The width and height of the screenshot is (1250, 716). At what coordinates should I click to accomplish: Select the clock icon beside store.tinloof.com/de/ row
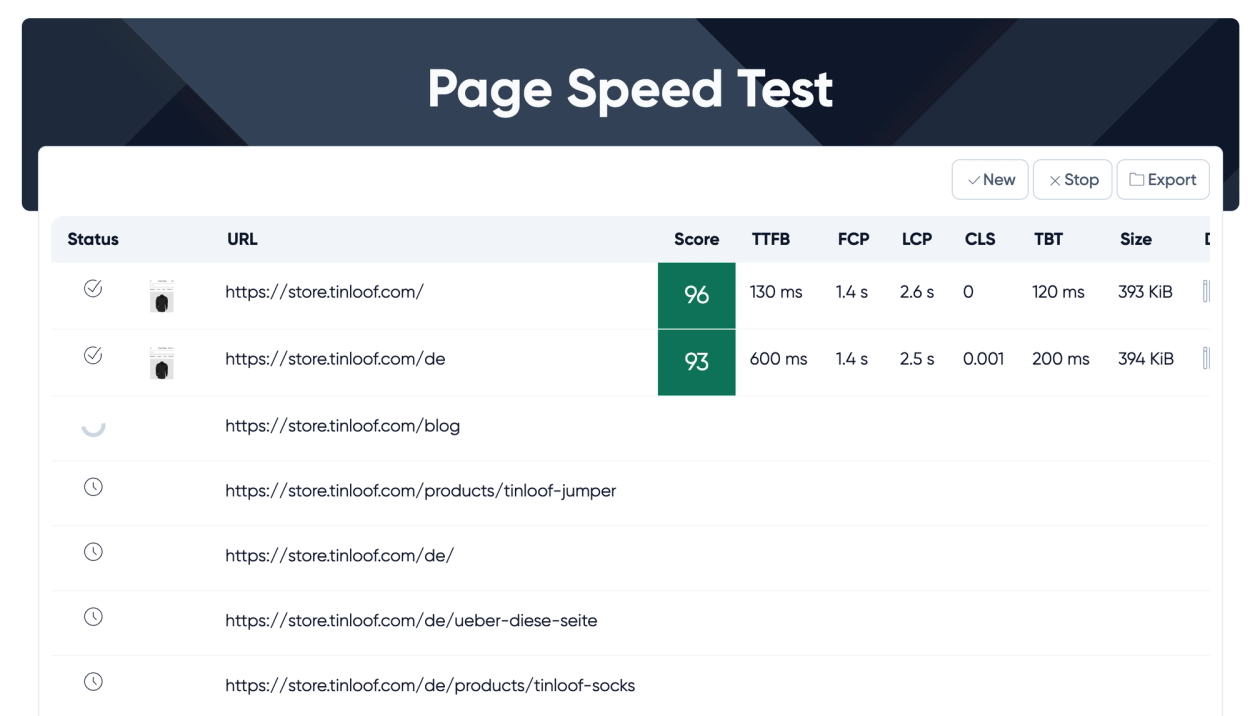(x=93, y=552)
